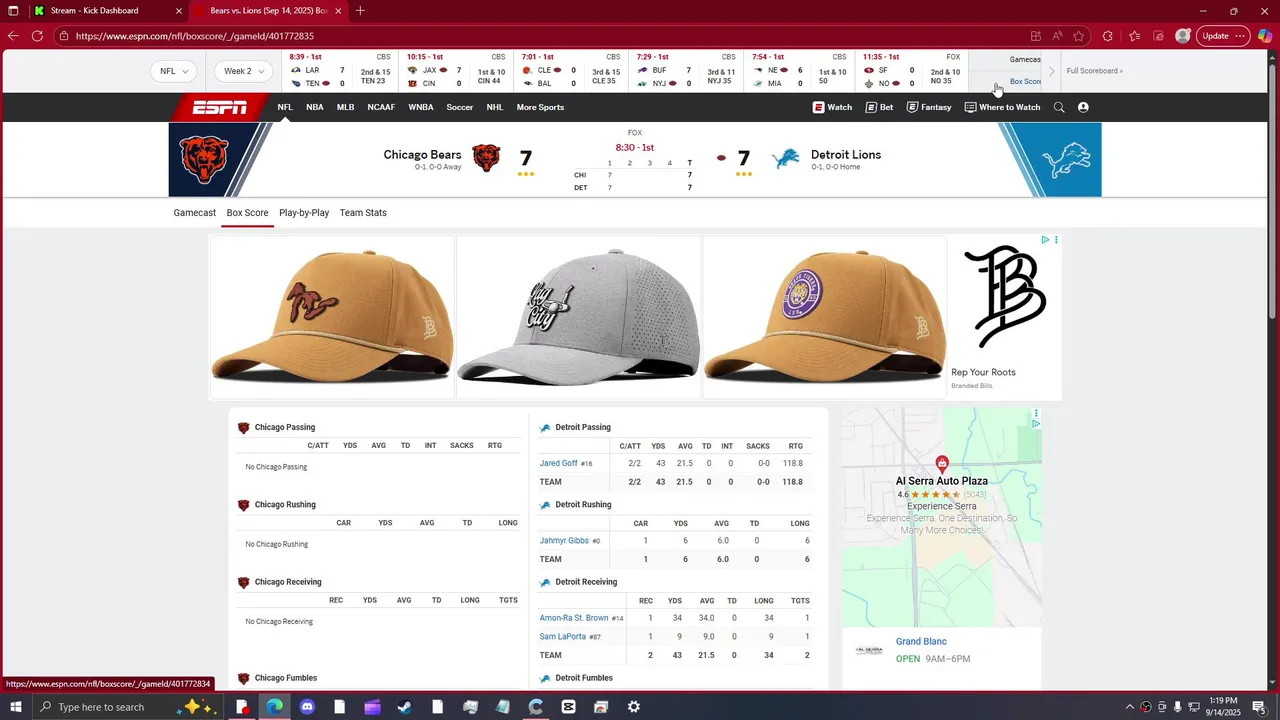1280x720 pixels.
Task: Advance scoreboard with right chevron arrow
Action: (x=1051, y=71)
